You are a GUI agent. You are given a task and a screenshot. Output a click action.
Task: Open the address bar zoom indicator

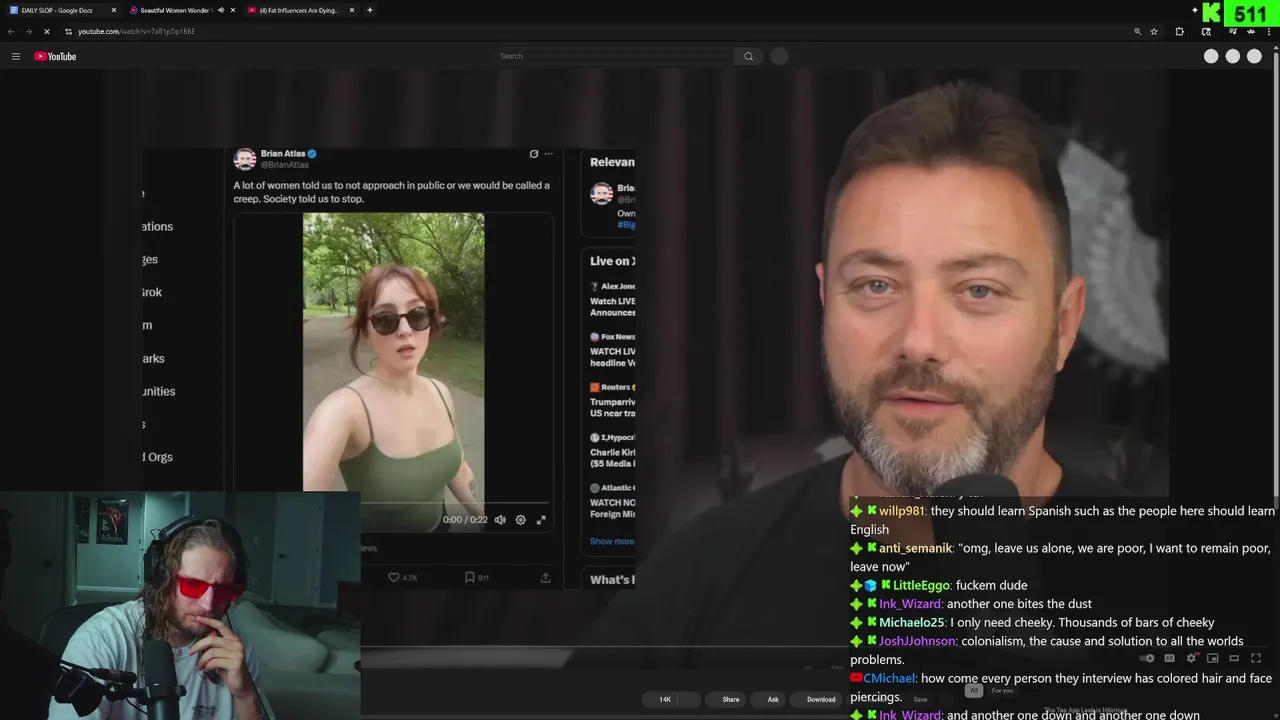(1137, 31)
